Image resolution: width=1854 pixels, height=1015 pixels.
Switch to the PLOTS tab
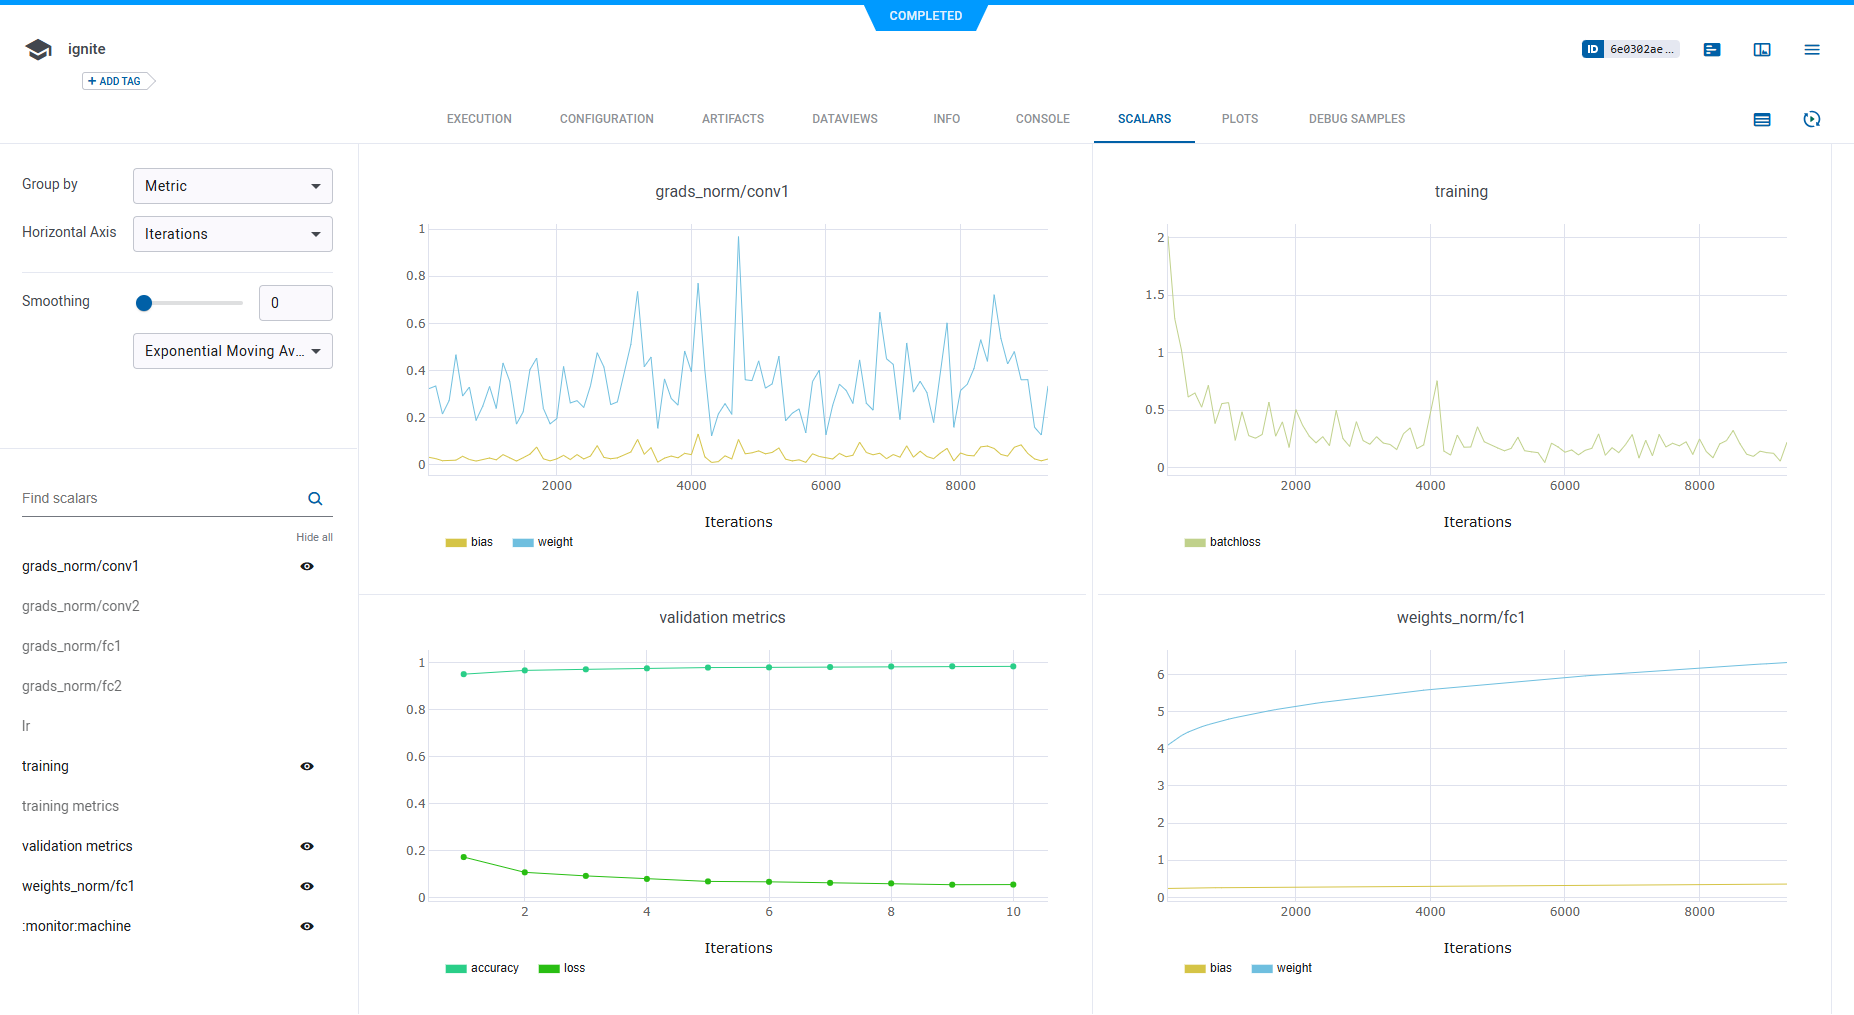click(x=1239, y=119)
